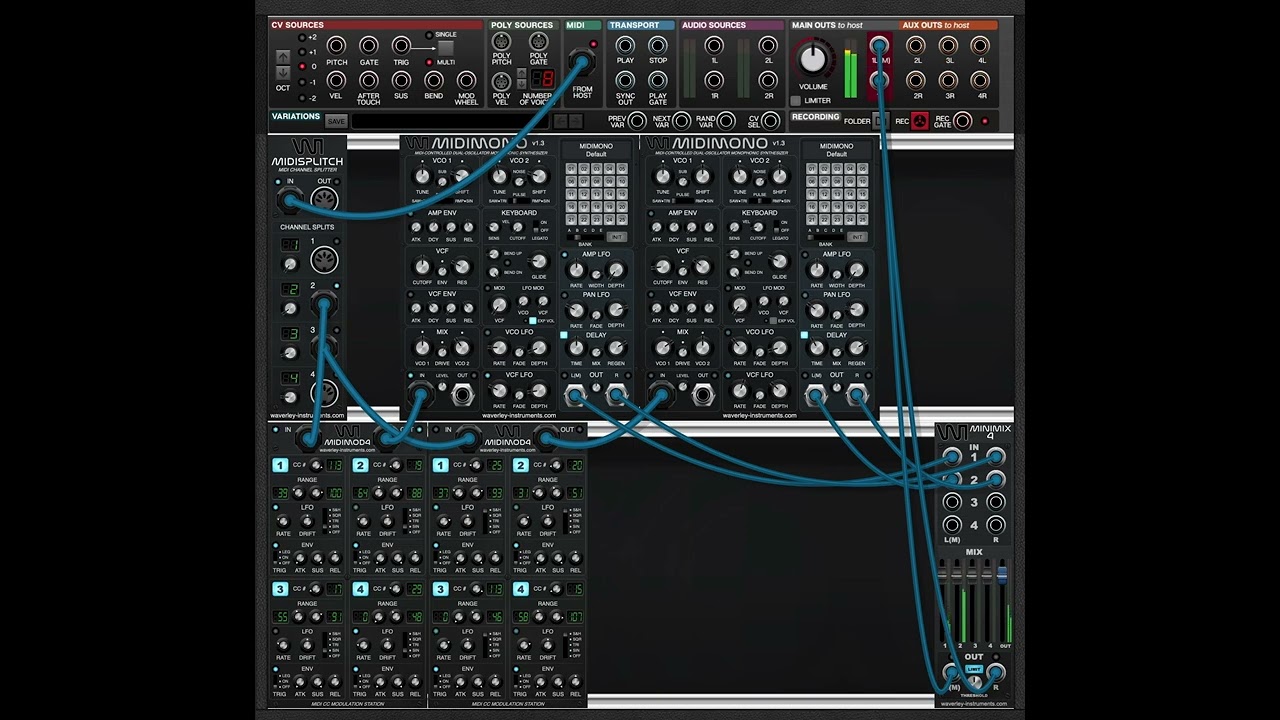The image size is (1280, 720).
Task: Click left MIDIMONO VCF CUTOFF knob
Action: [x=422, y=267]
